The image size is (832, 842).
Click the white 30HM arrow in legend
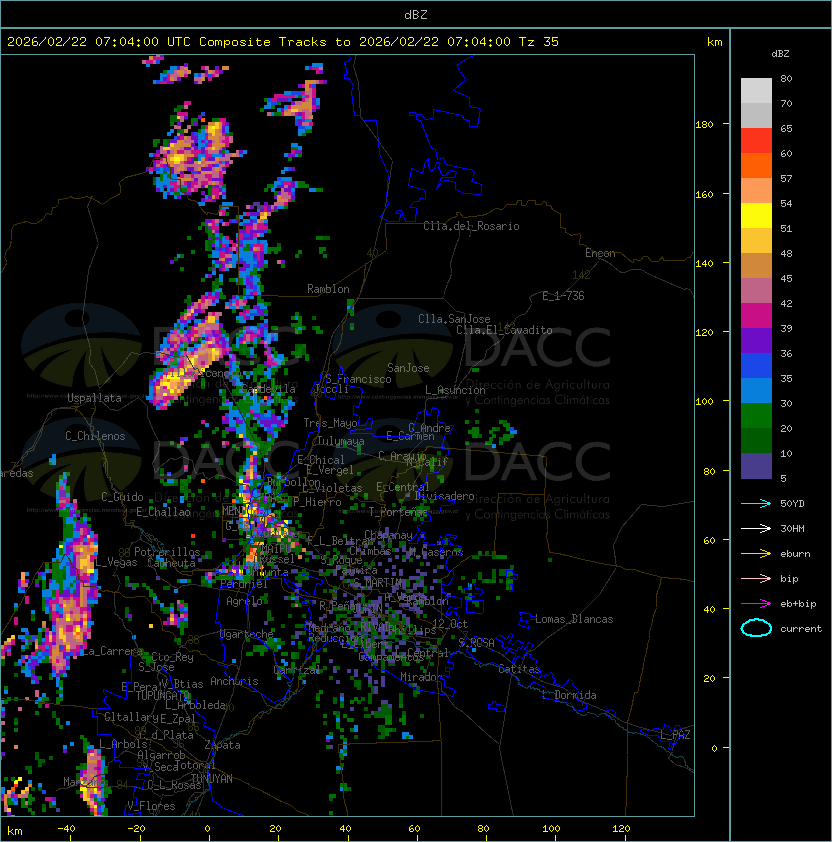[x=756, y=528]
